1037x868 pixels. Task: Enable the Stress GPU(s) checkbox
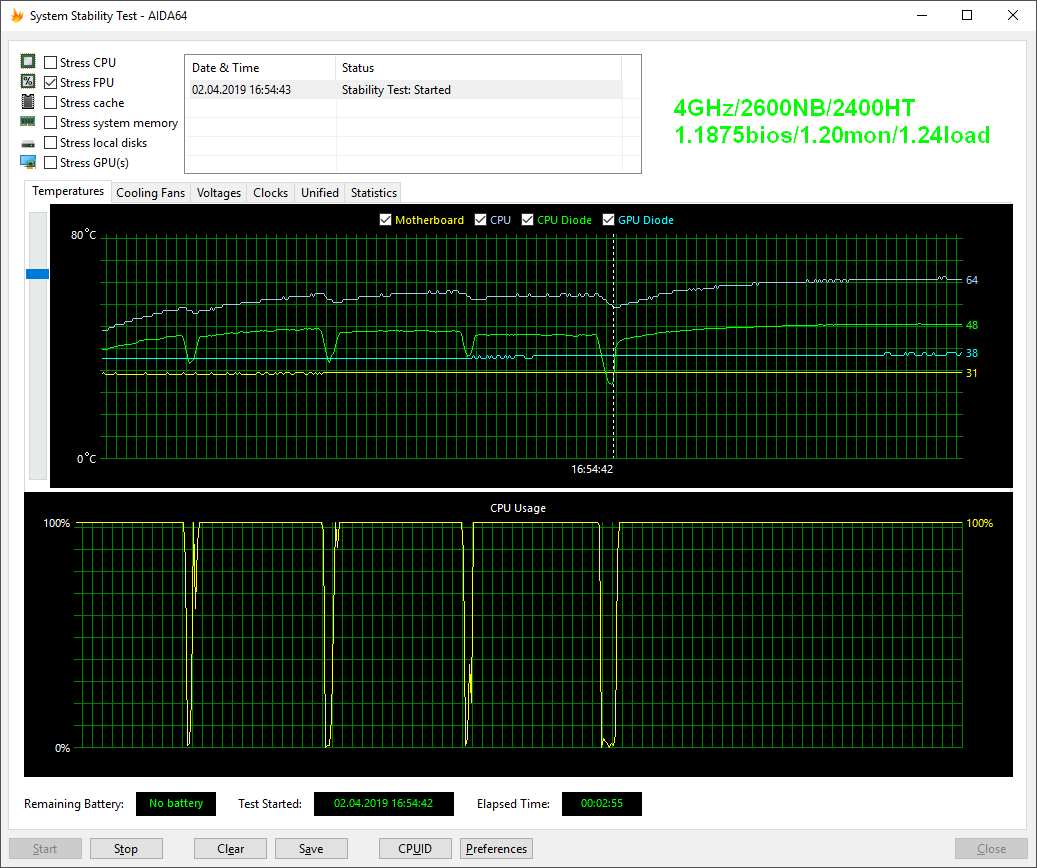50,163
